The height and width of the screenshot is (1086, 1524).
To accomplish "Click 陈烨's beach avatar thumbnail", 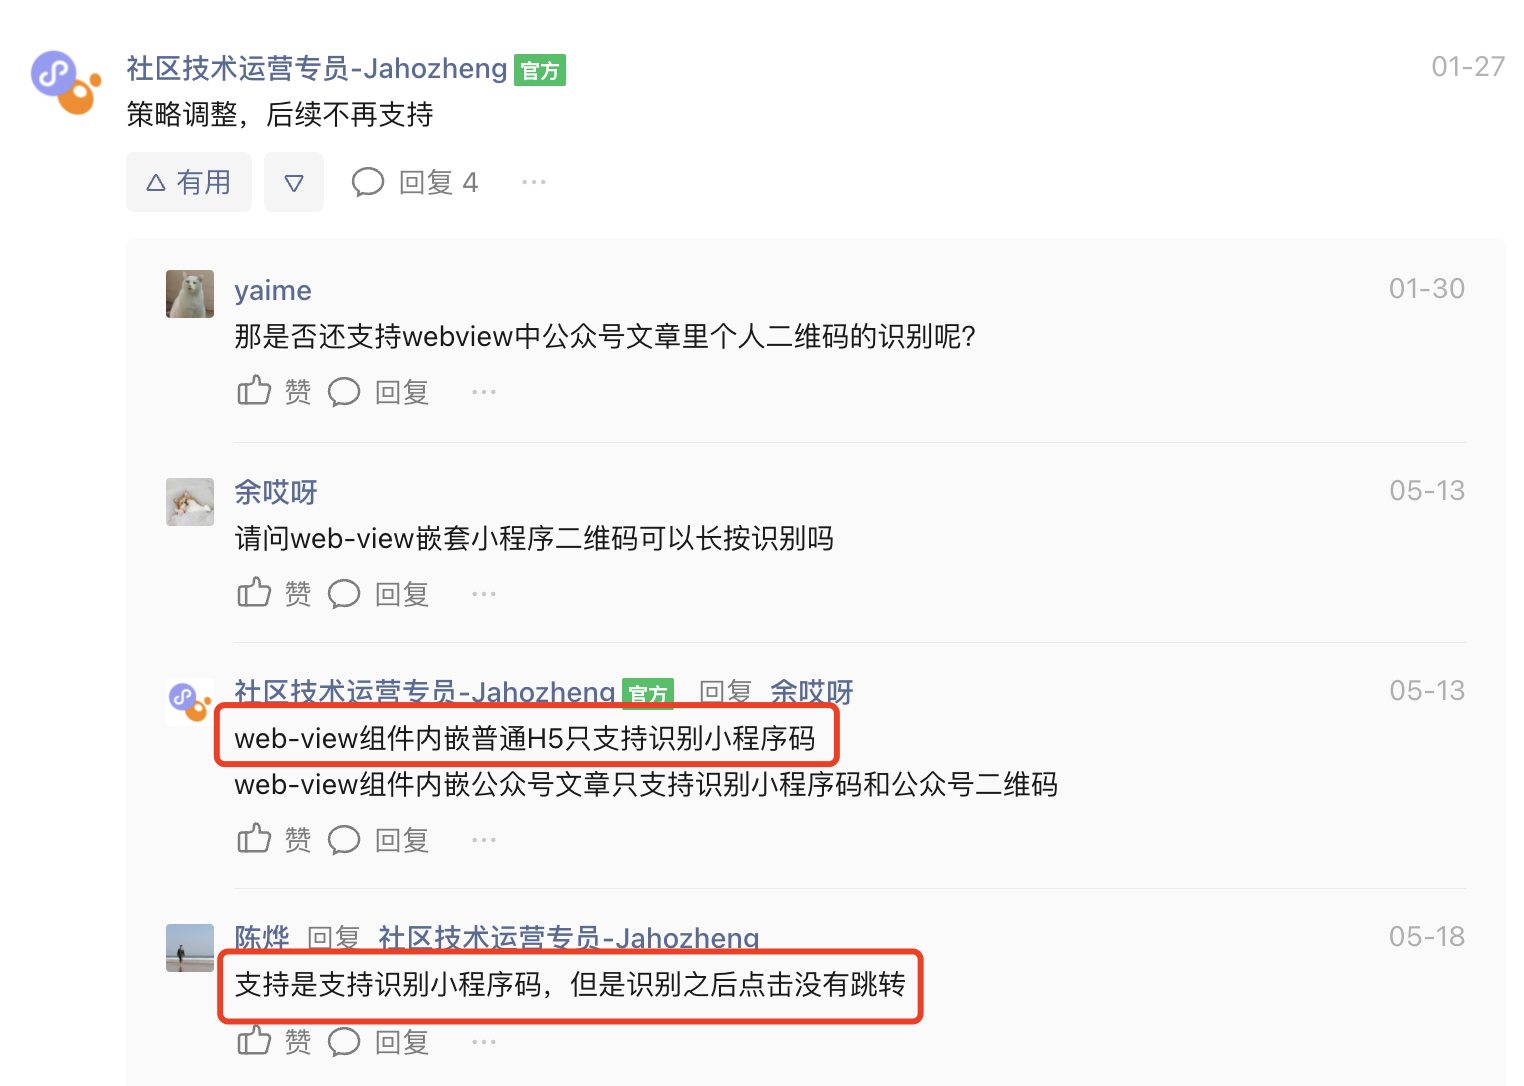I will click(x=190, y=948).
